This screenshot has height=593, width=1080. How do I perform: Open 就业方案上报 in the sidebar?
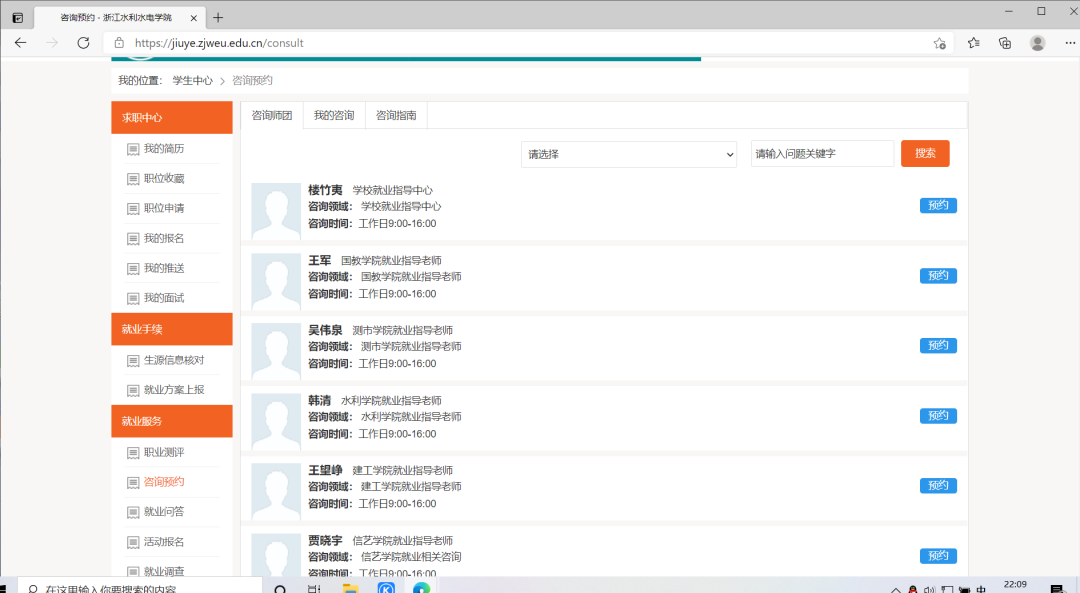[x=174, y=390]
